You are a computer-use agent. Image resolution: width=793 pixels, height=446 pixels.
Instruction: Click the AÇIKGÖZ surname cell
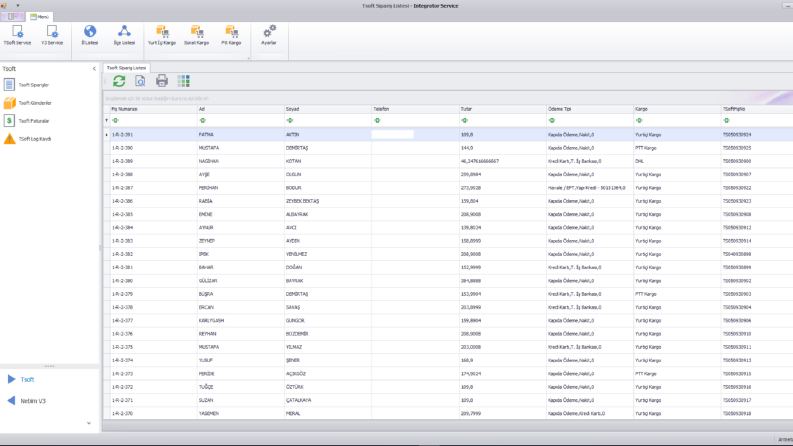point(328,374)
